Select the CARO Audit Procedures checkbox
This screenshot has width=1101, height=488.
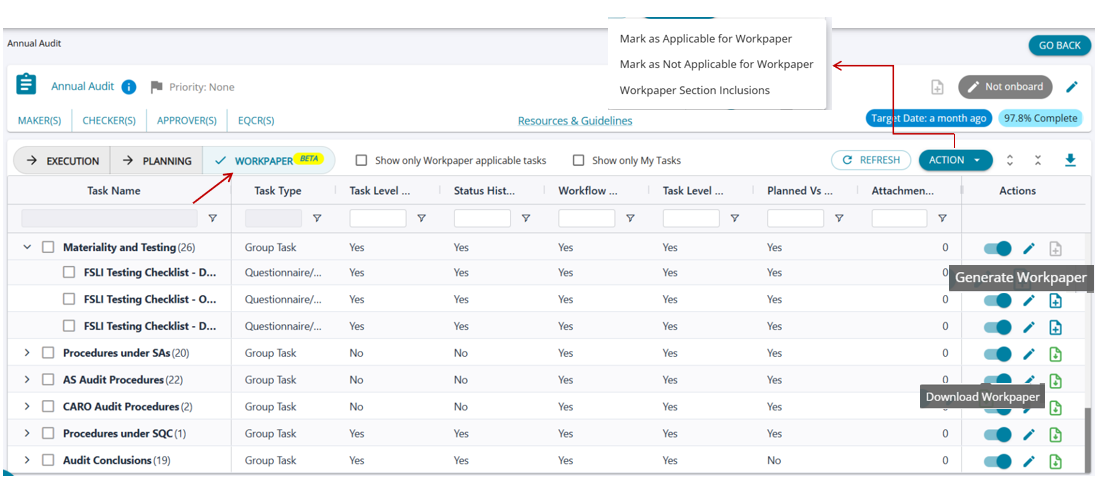48,407
